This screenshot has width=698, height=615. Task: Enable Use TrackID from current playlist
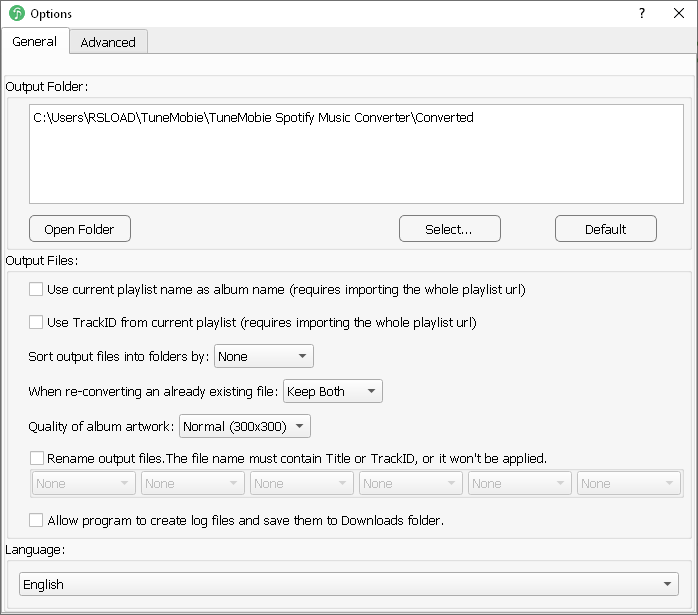click(36, 322)
